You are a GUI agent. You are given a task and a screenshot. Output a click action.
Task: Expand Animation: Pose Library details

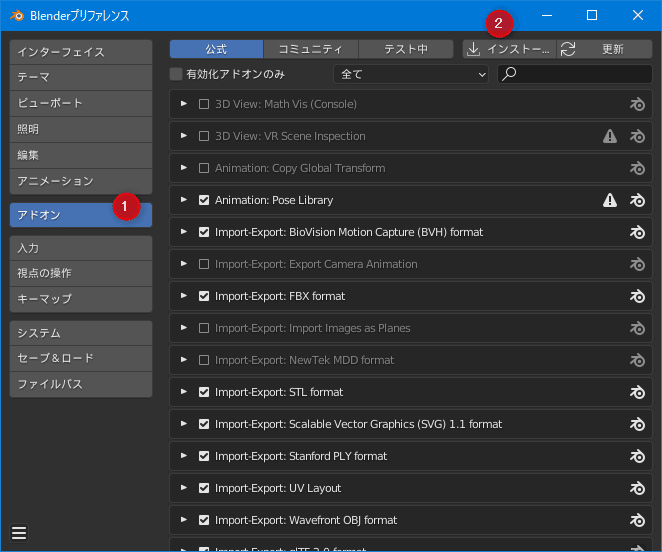point(184,200)
